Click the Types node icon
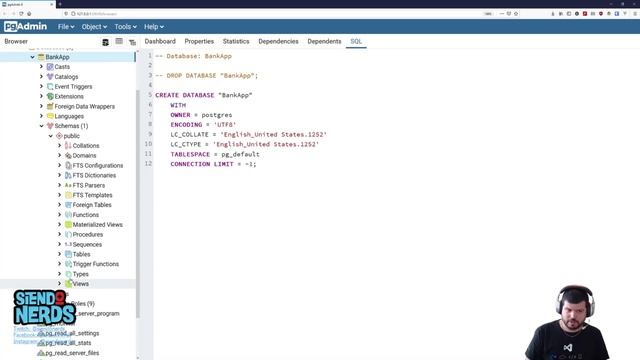Viewport: 640px width, 360px height. coord(68,274)
